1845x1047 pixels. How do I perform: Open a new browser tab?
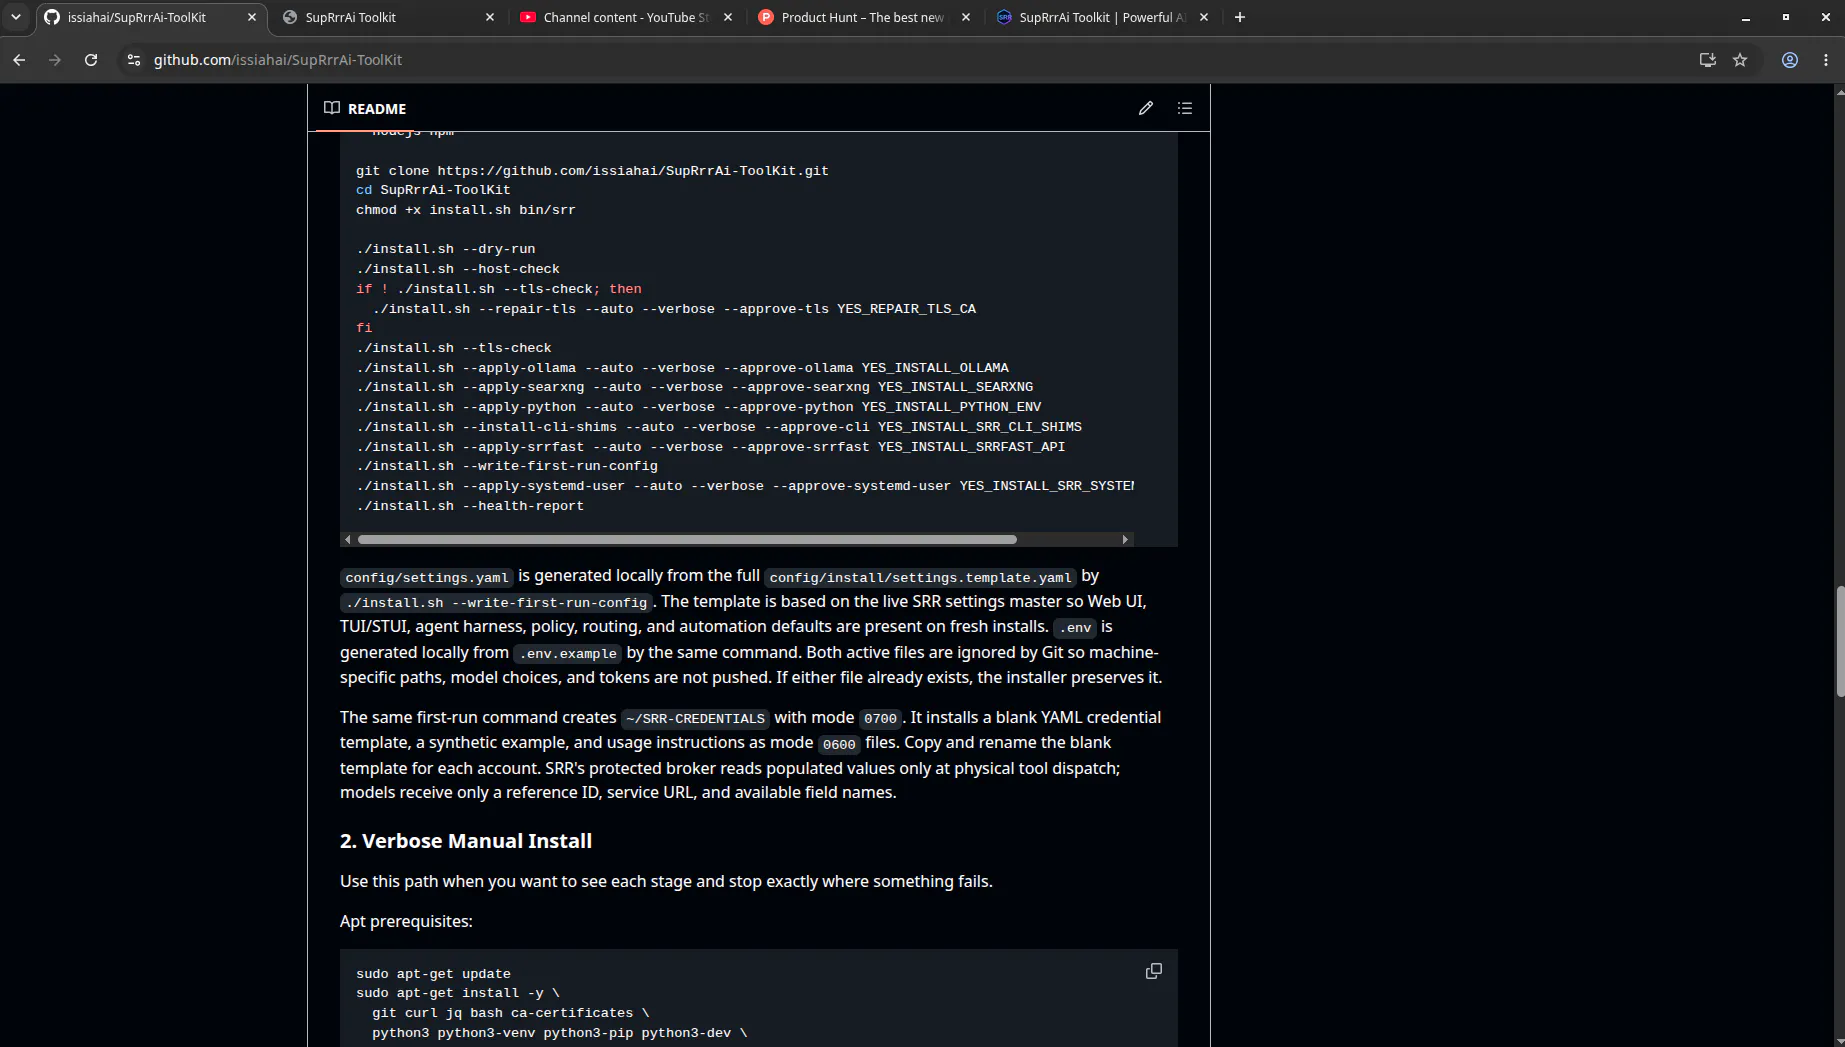[1239, 17]
